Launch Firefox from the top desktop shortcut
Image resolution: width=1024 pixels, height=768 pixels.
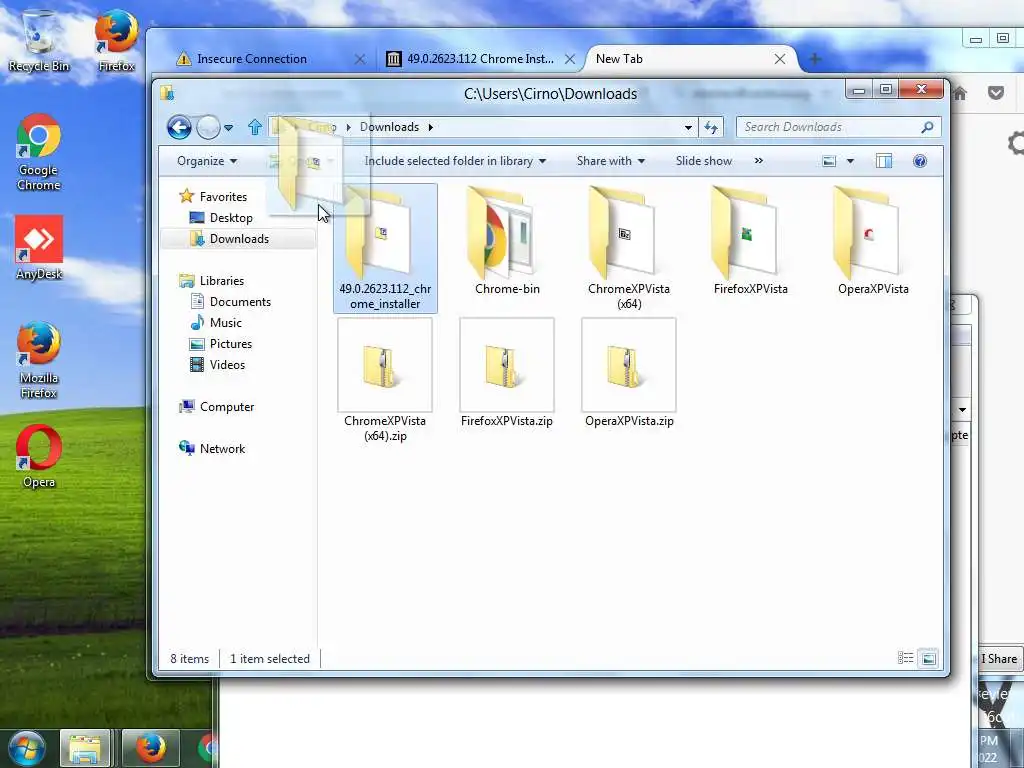pos(116,40)
